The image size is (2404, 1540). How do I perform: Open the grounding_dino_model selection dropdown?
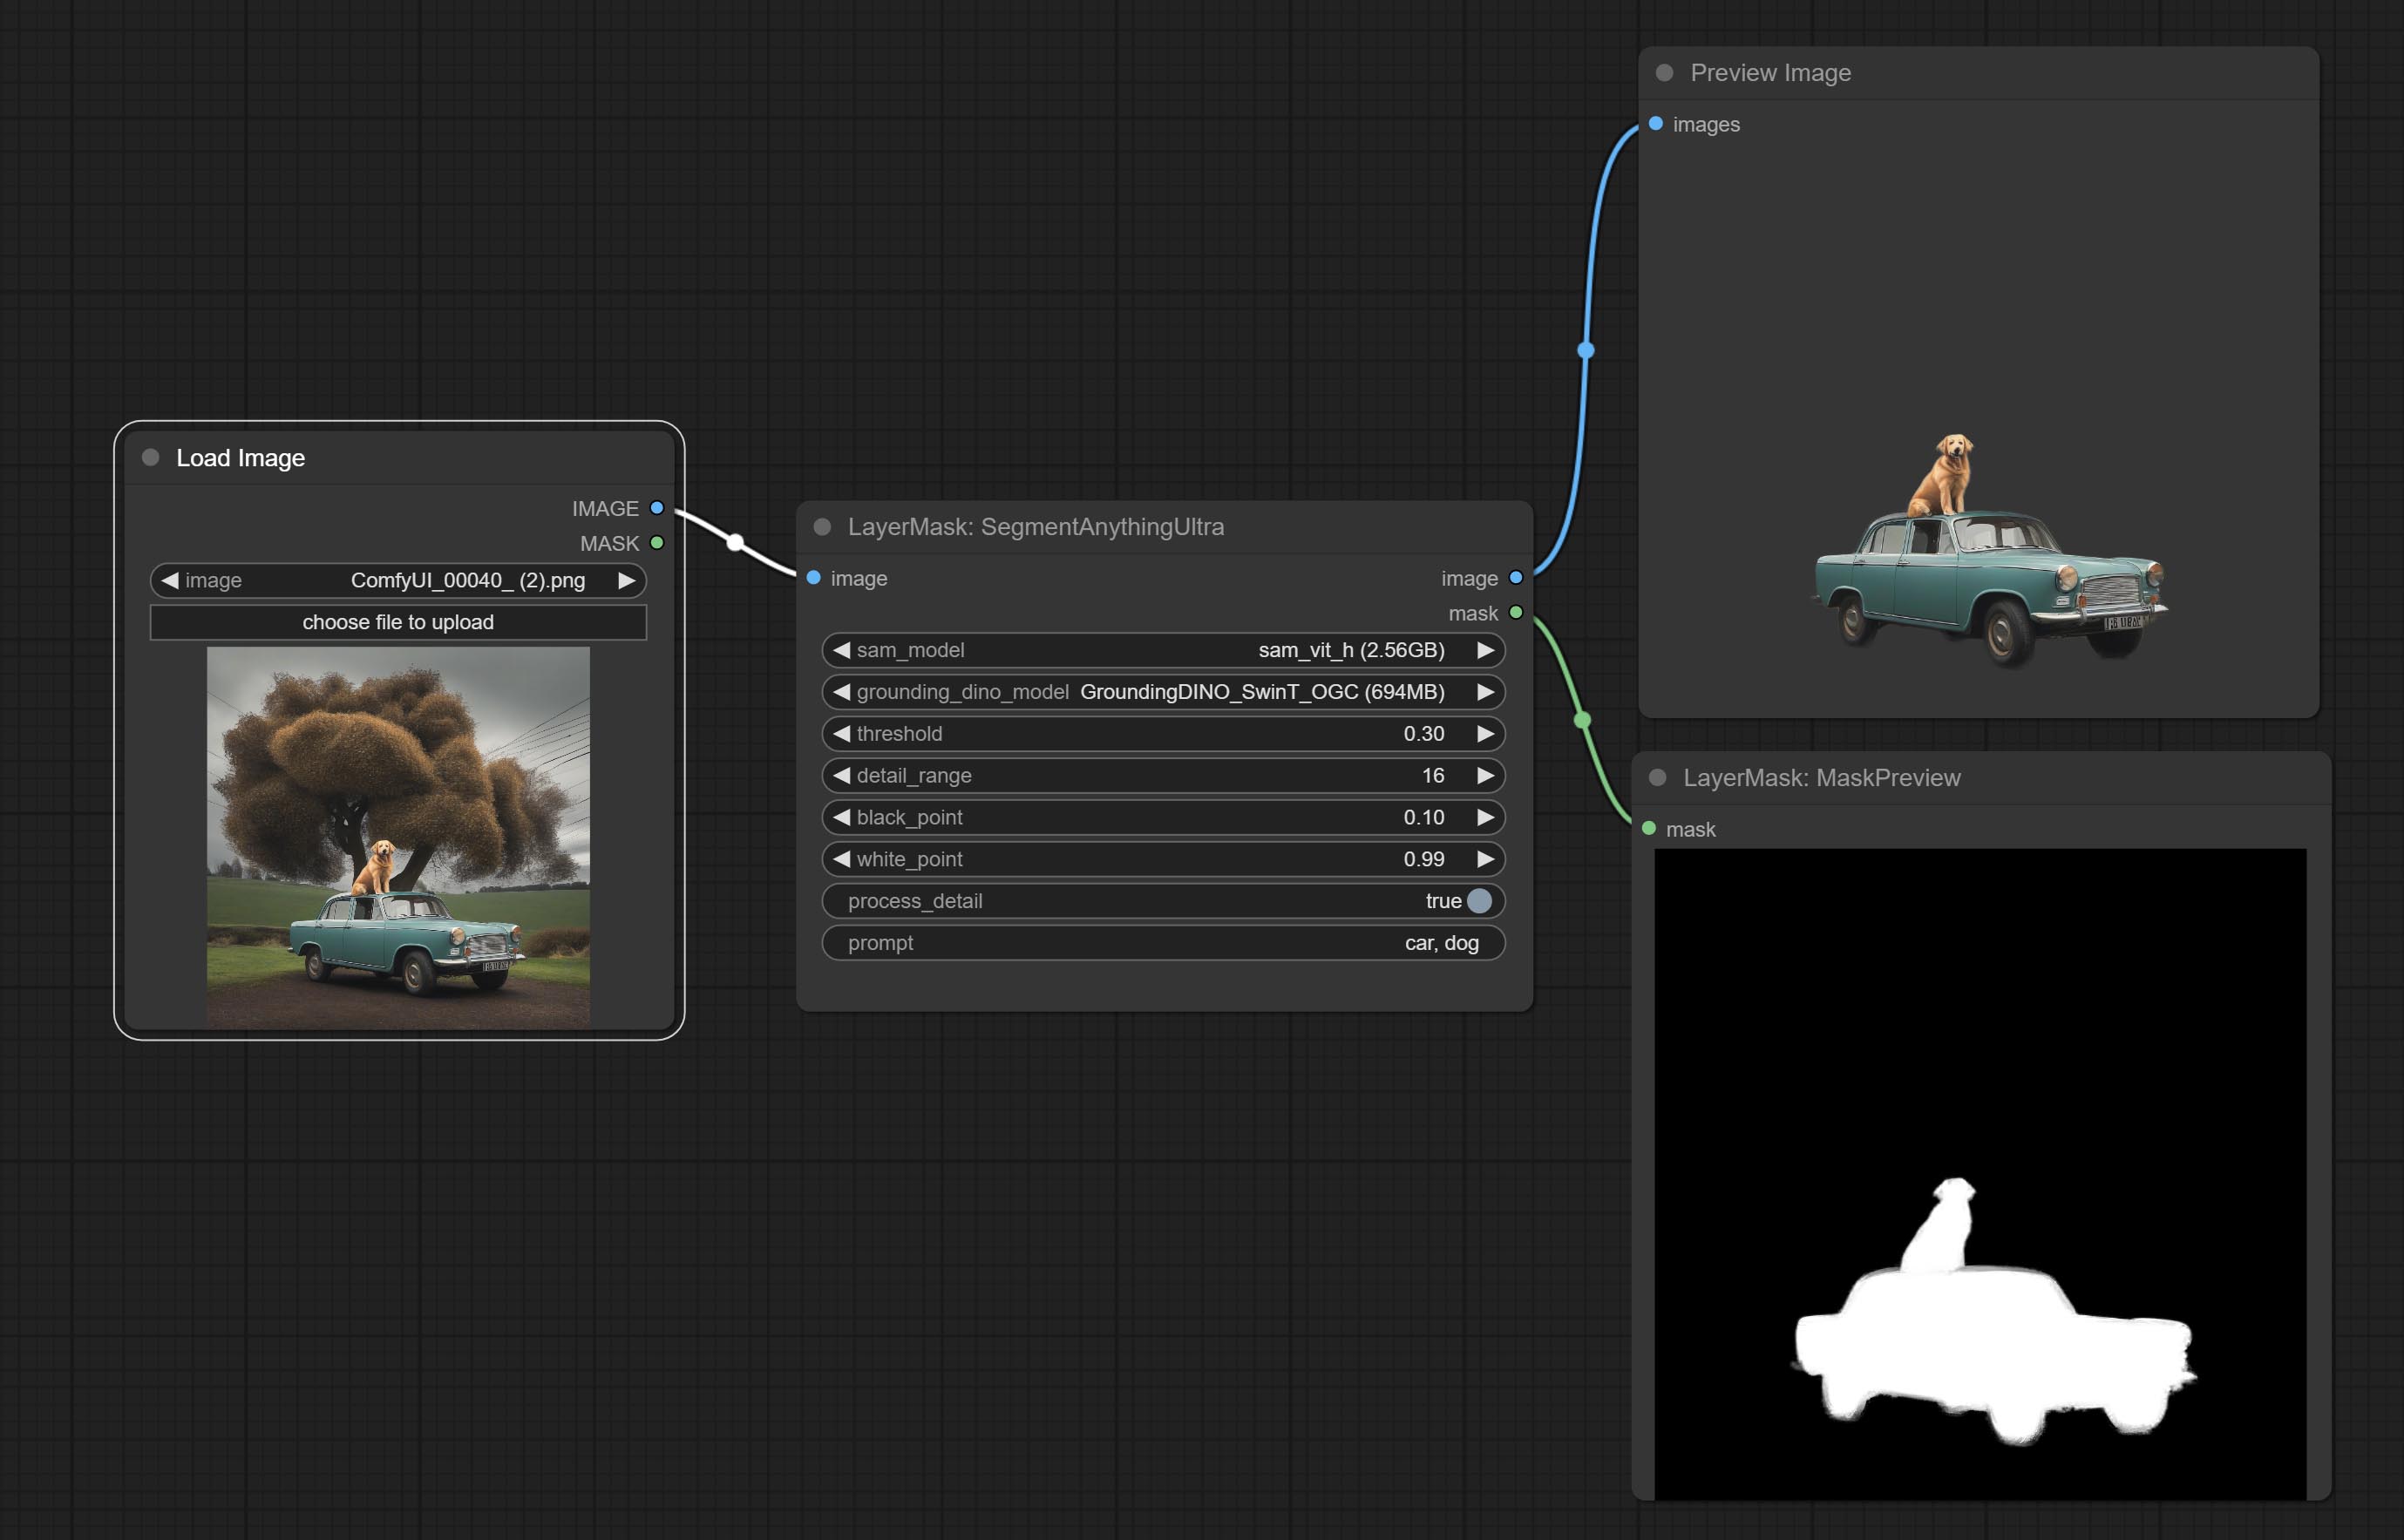pos(1162,692)
